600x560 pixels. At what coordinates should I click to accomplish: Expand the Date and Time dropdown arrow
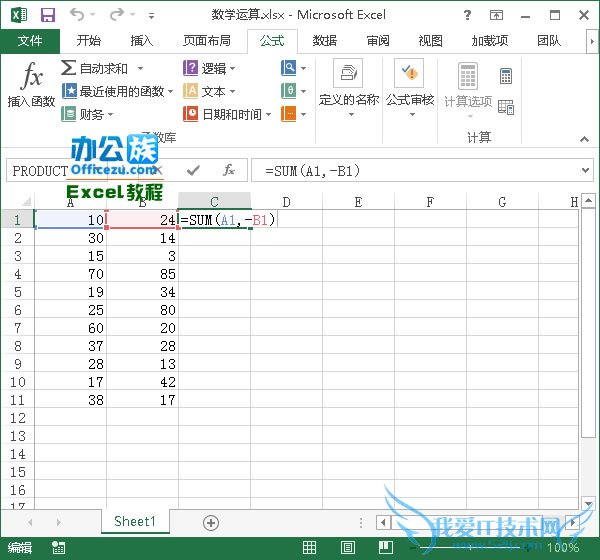click(268, 114)
